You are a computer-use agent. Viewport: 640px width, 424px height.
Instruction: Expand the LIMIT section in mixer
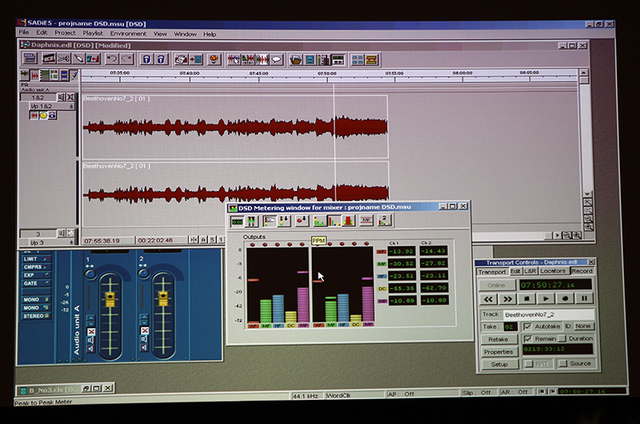tap(29, 259)
